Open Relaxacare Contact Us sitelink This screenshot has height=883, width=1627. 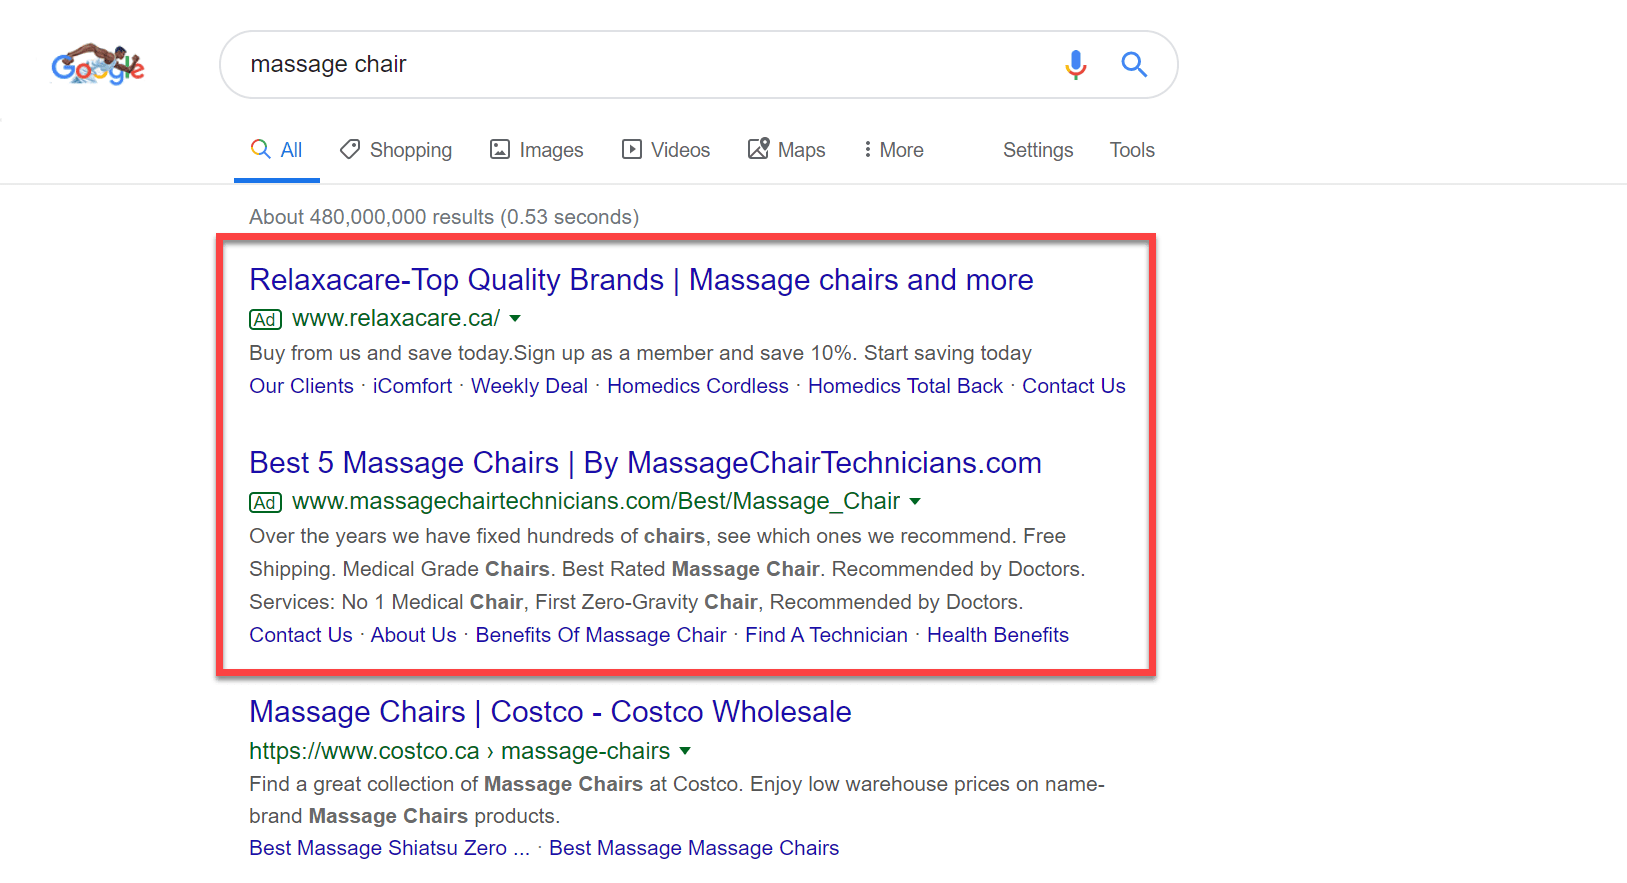(x=1074, y=386)
